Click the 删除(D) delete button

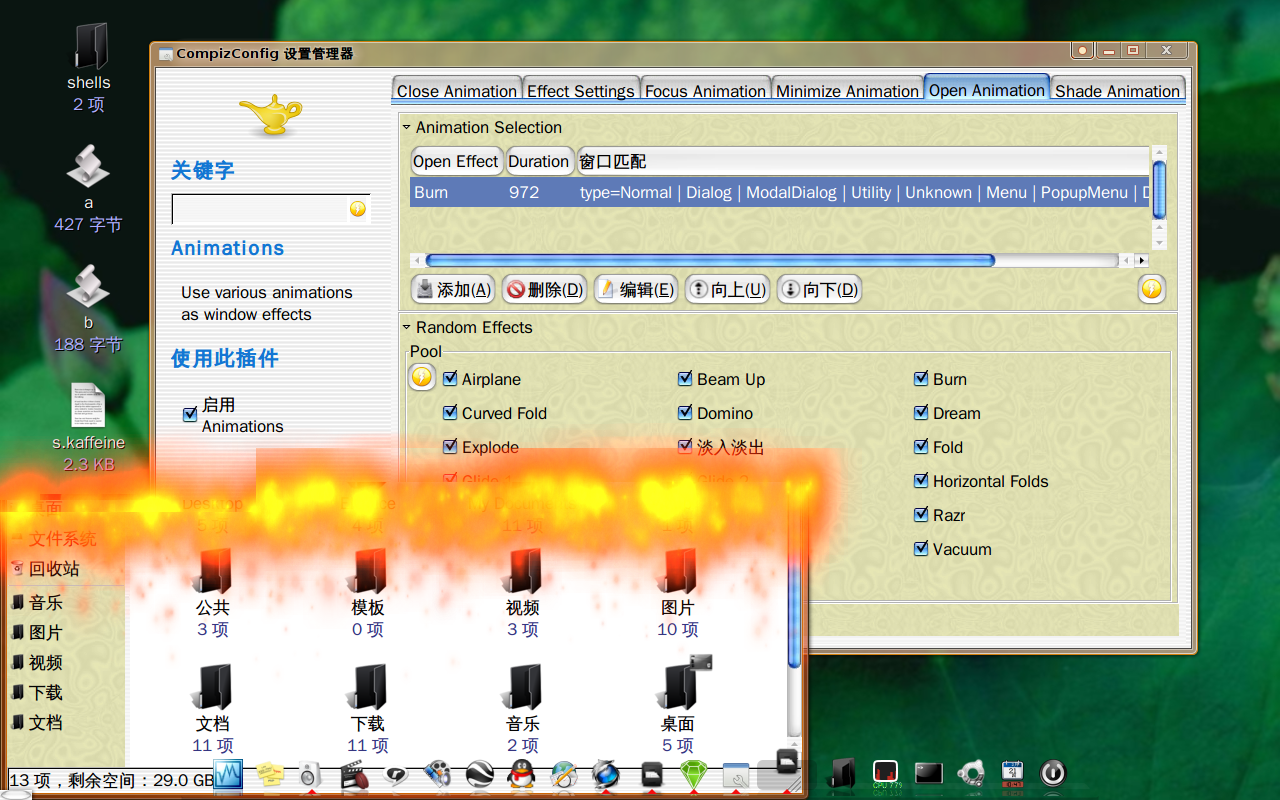(x=545, y=290)
